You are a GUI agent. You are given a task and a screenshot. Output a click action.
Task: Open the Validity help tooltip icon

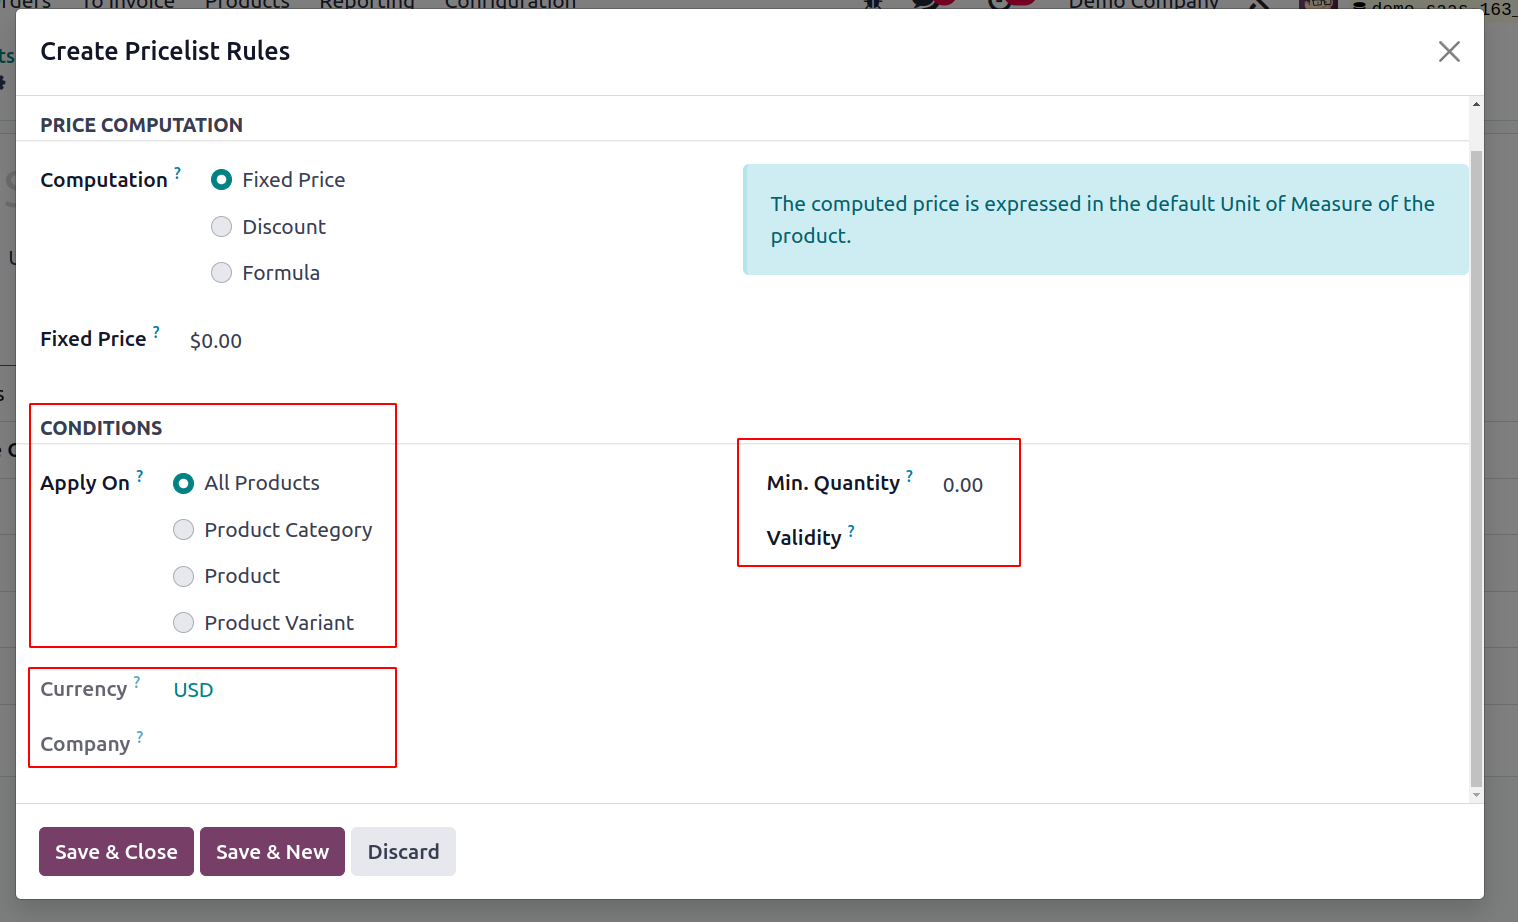[851, 530]
